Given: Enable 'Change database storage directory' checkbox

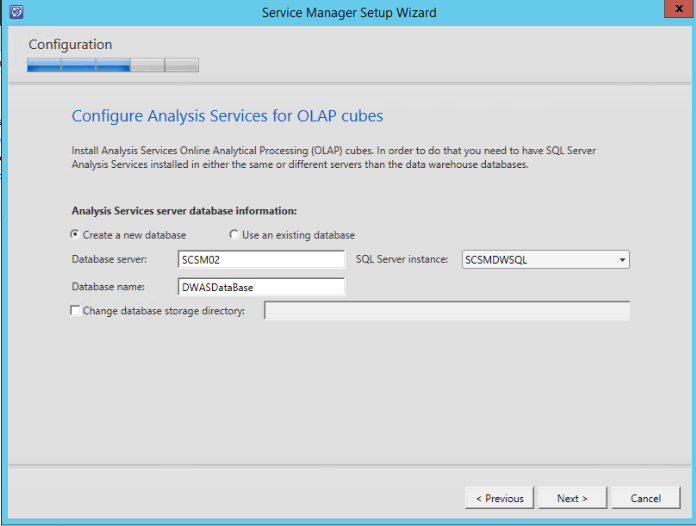Looking at the screenshot, I should pos(76,311).
